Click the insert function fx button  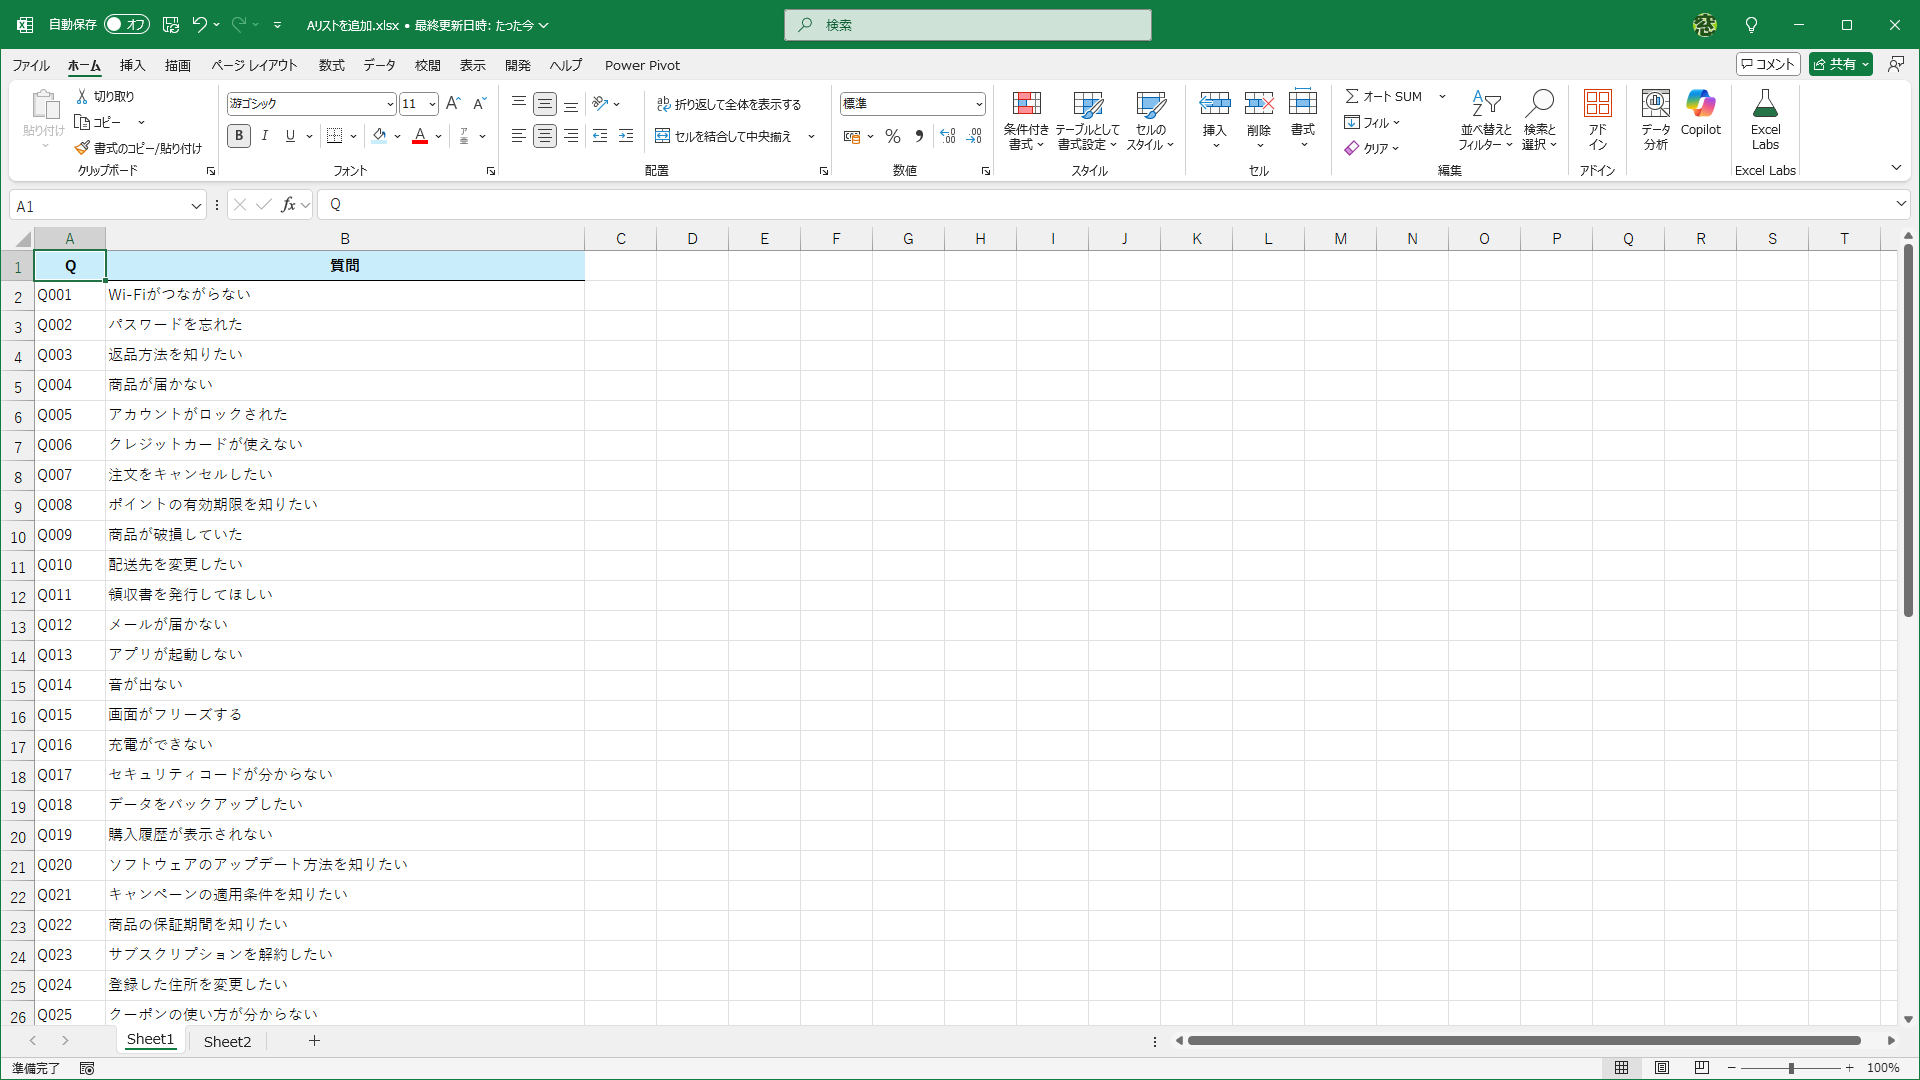point(288,205)
